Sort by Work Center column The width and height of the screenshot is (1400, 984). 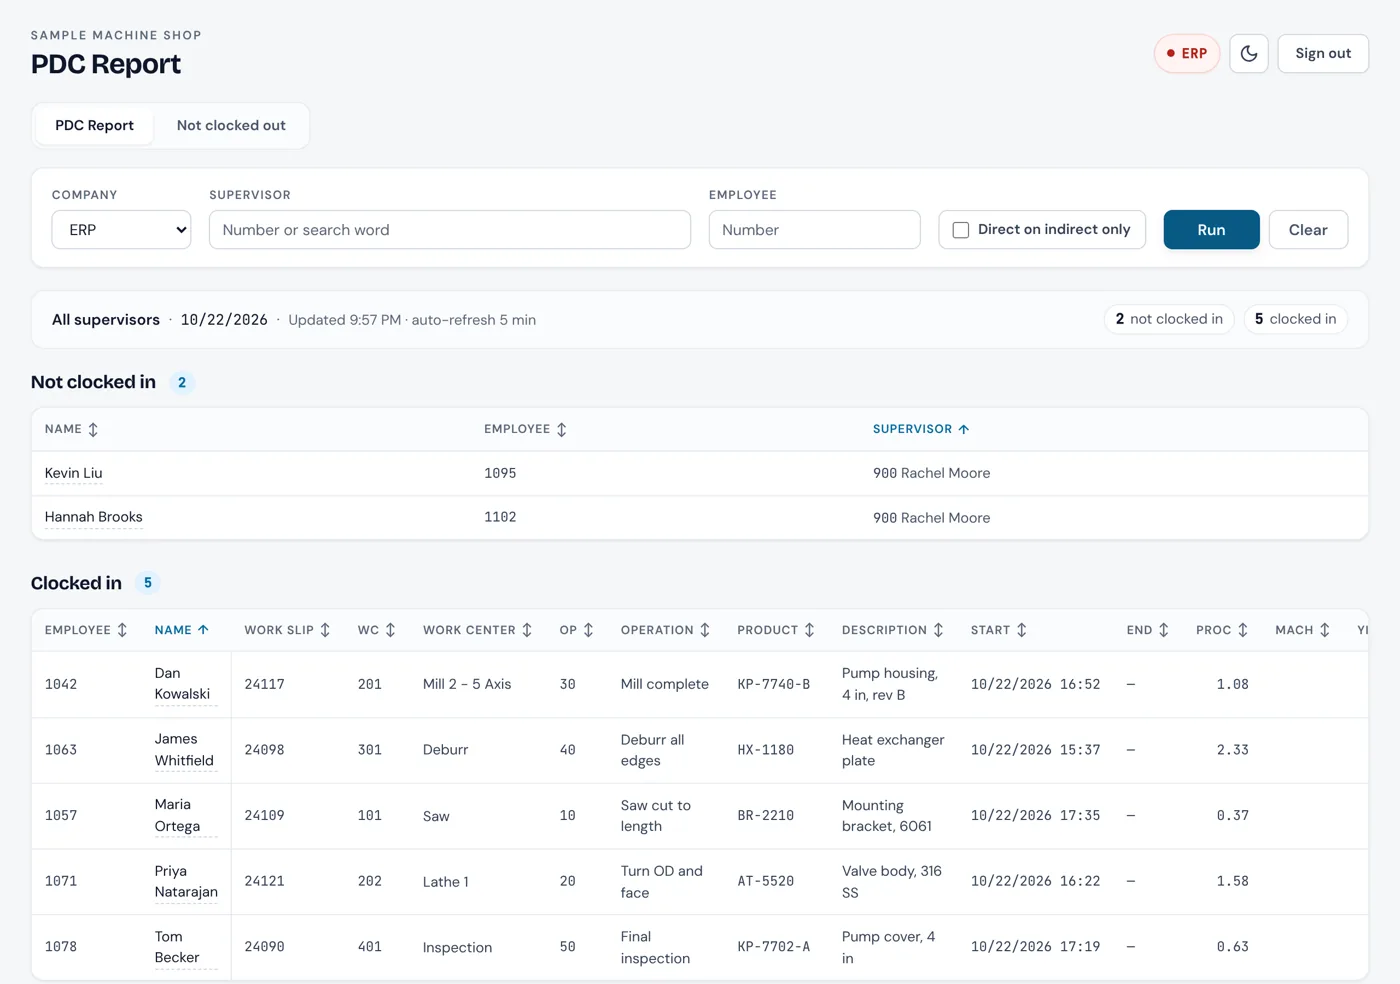pos(477,630)
